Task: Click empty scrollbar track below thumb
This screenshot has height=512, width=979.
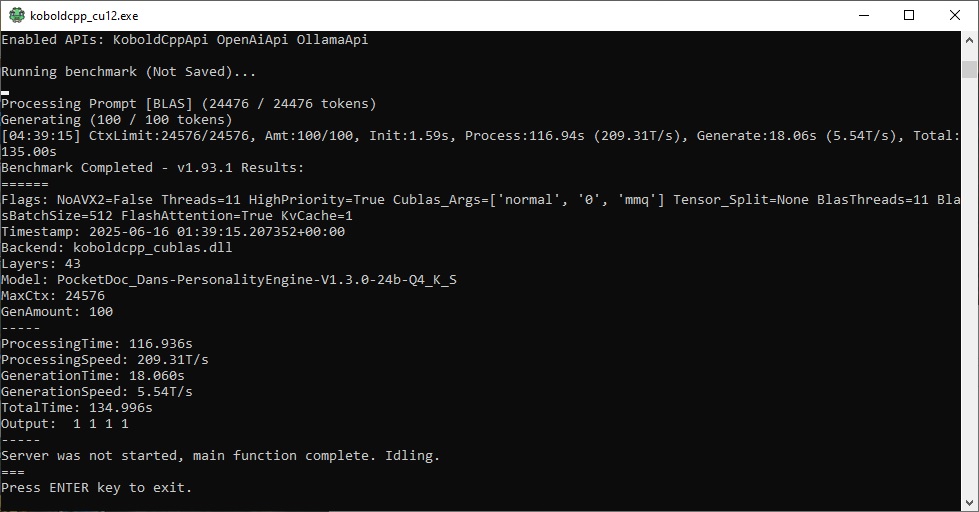Action: pyautogui.click(x=969, y=285)
